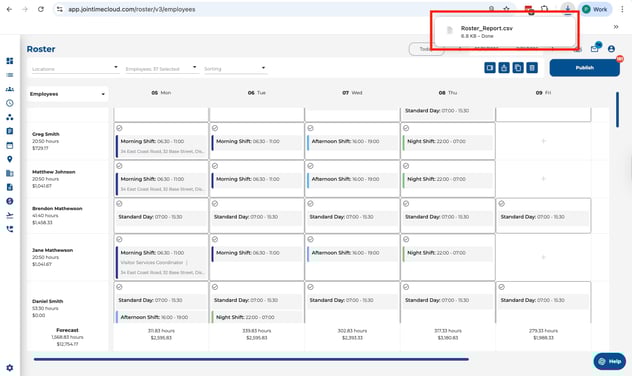Open the Chrome downloads icon
This screenshot has height=376, width=632.
[568, 9]
